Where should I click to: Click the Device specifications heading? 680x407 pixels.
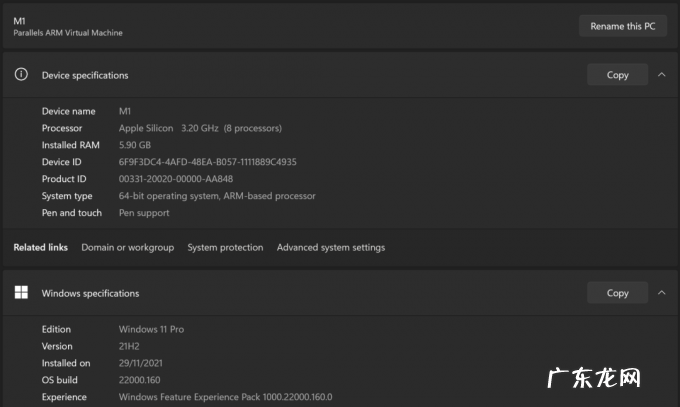(x=85, y=75)
